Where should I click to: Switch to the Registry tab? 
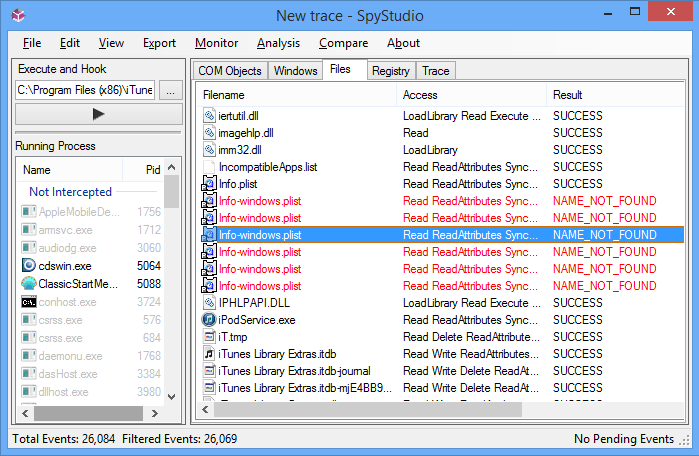coord(391,71)
